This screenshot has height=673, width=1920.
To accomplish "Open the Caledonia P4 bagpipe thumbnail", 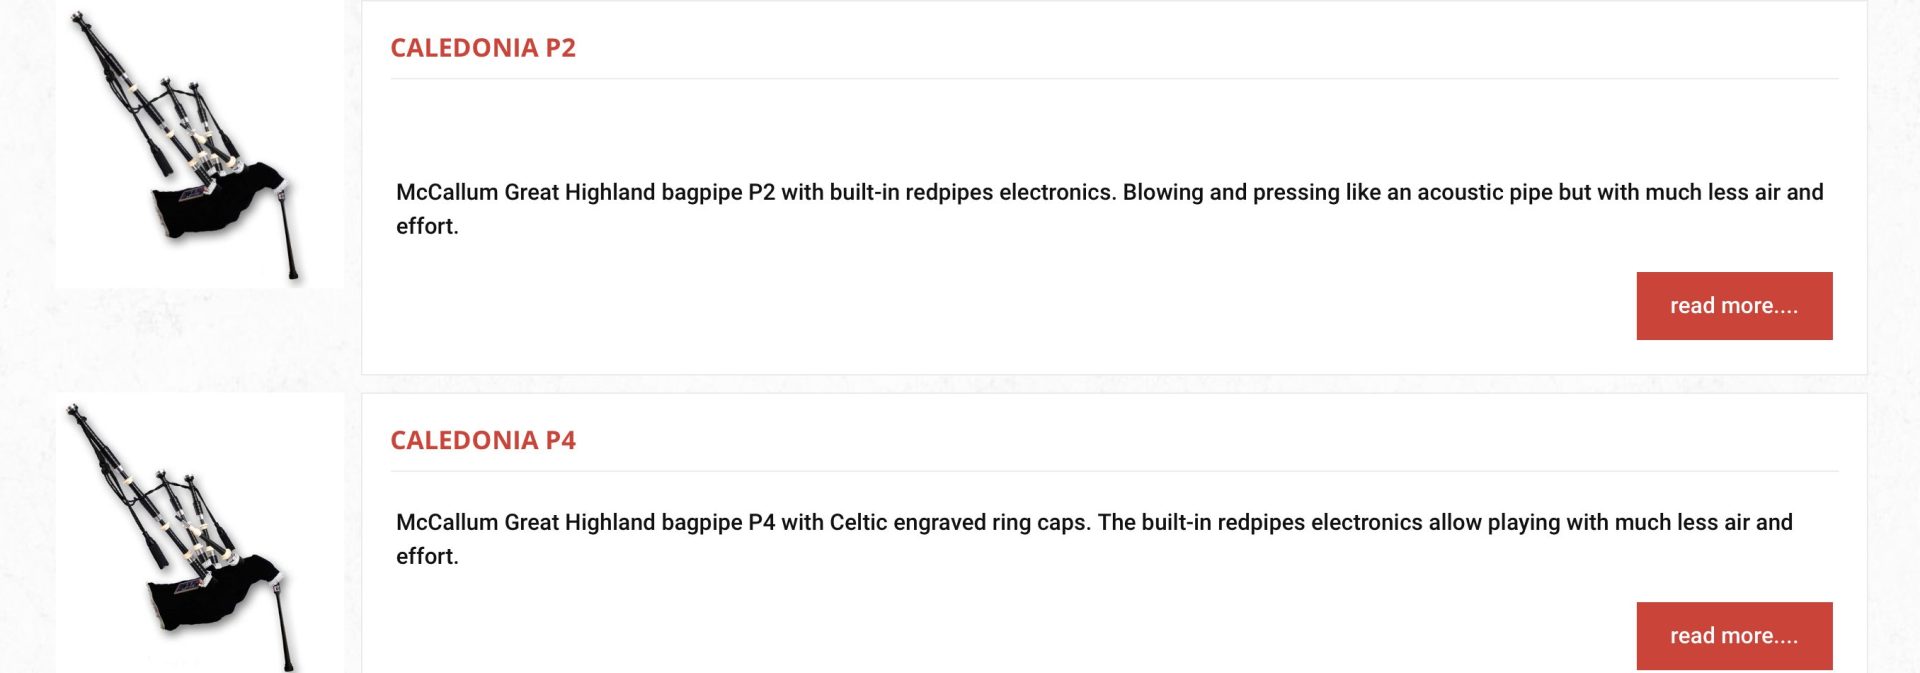I will [x=199, y=535].
